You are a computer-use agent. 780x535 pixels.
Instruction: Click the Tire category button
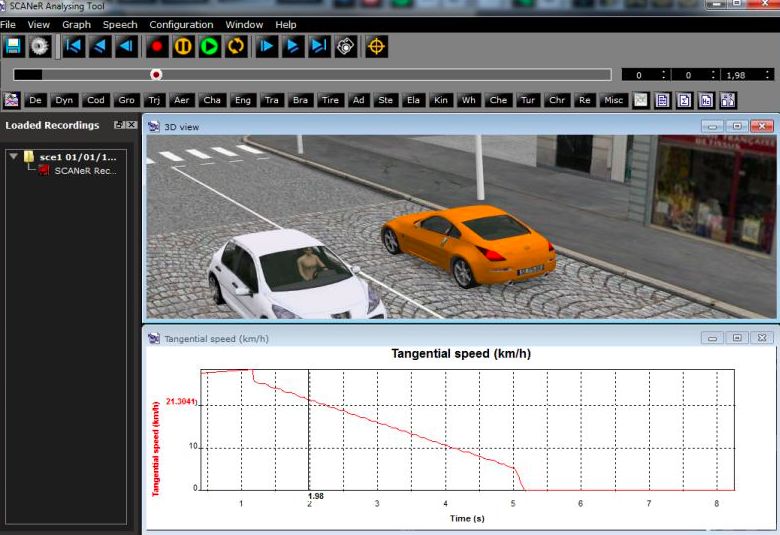pyautogui.click(x=330, y=100)
